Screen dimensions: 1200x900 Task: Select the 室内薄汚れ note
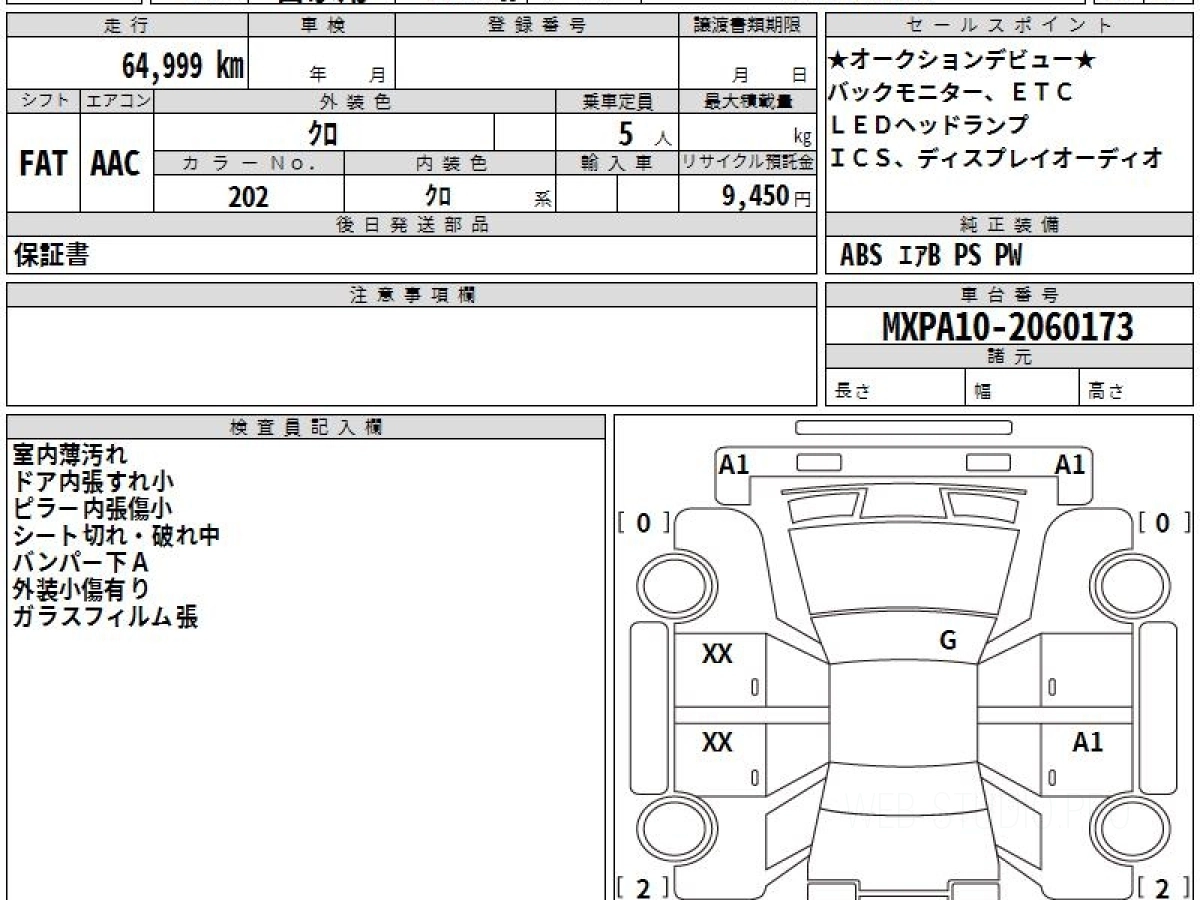(x=70, y=455)
